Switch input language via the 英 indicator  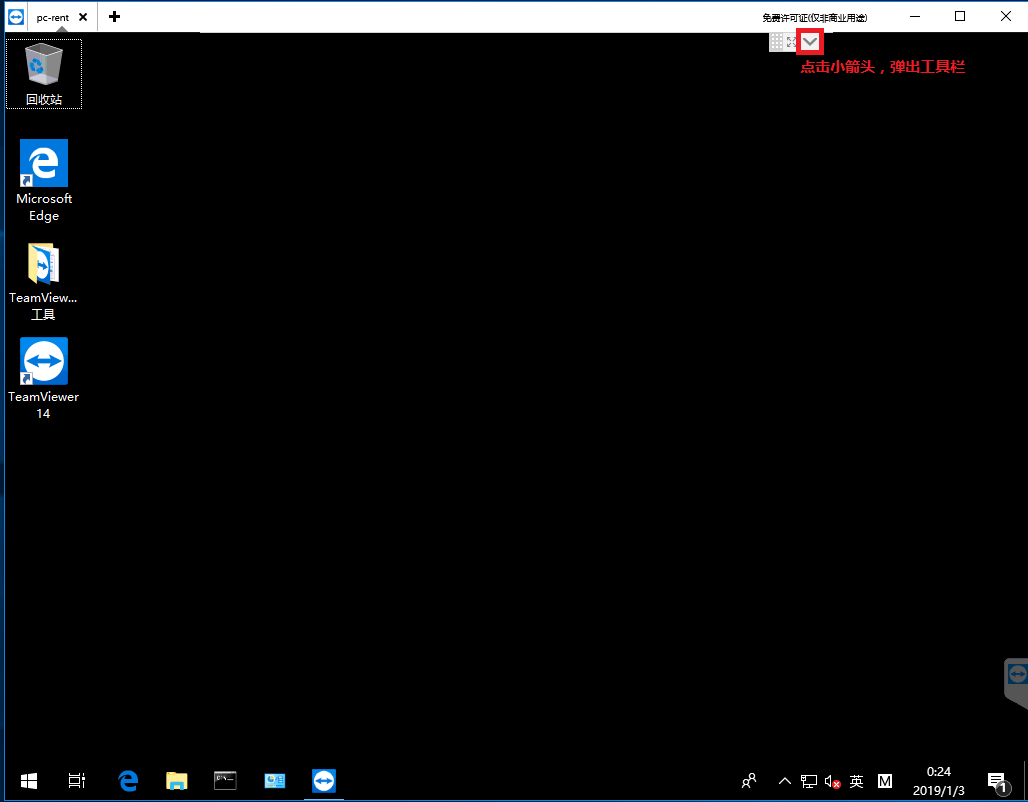coord(856,781)
